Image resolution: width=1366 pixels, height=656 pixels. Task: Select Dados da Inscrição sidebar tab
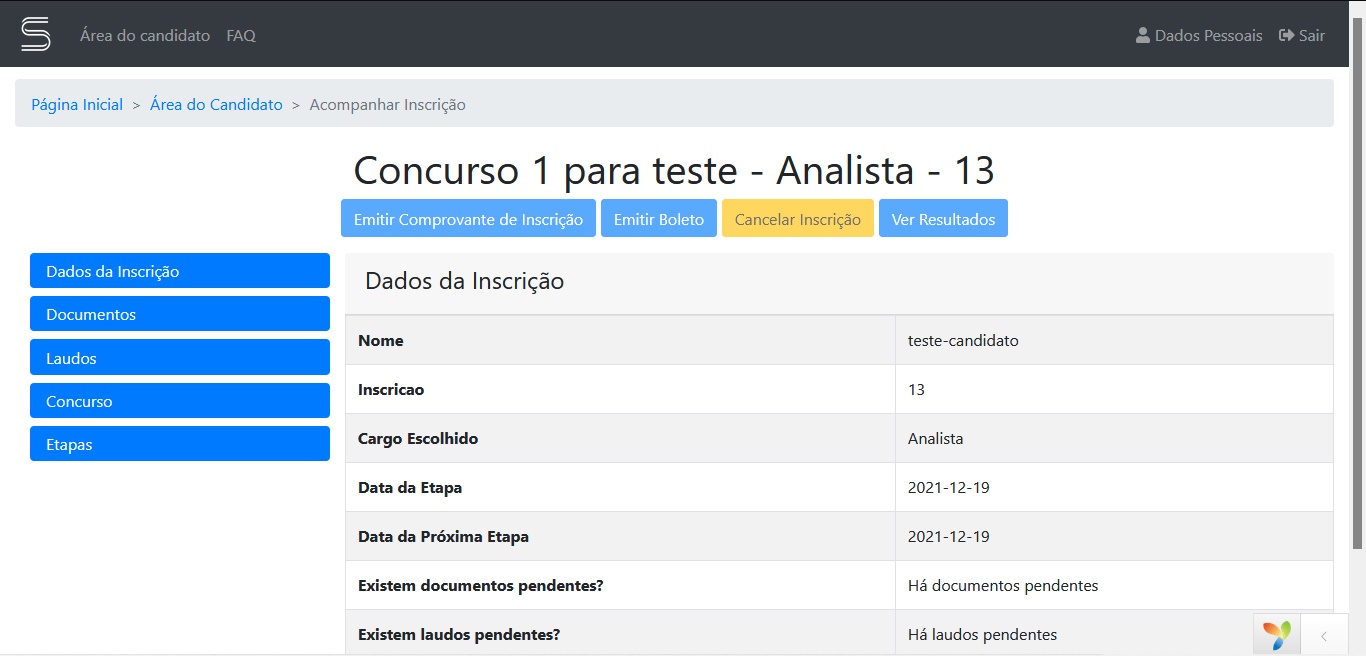point(180,271)
